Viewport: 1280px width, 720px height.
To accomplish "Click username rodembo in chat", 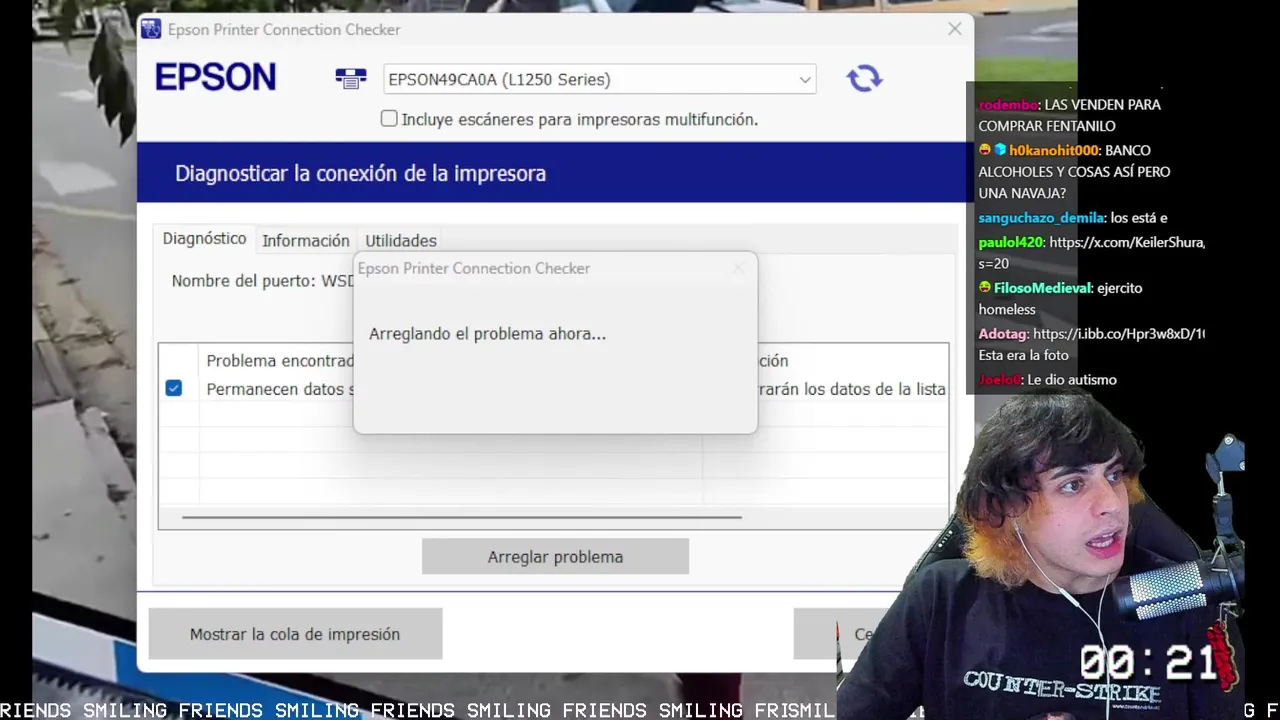I will point(1008,104).
